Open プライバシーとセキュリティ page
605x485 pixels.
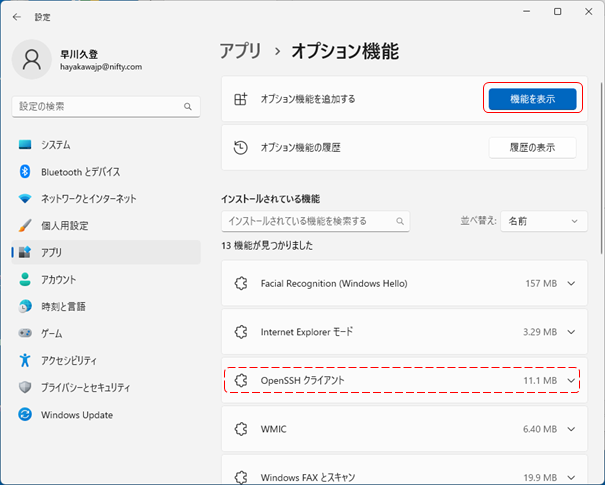[91, 388]
